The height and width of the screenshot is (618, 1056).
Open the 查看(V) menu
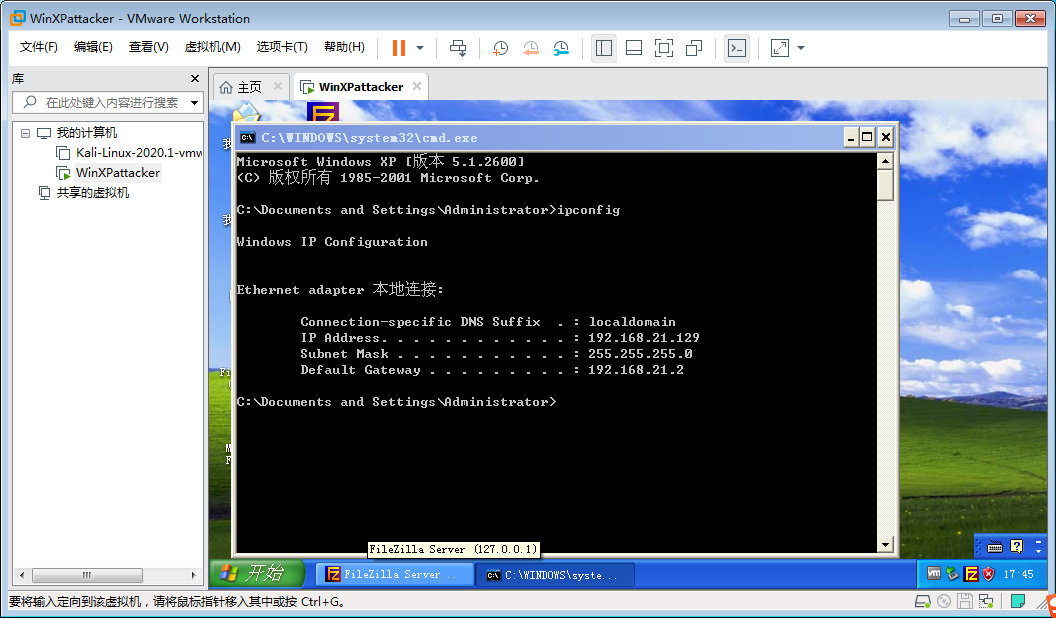click(x=148, y=47)
